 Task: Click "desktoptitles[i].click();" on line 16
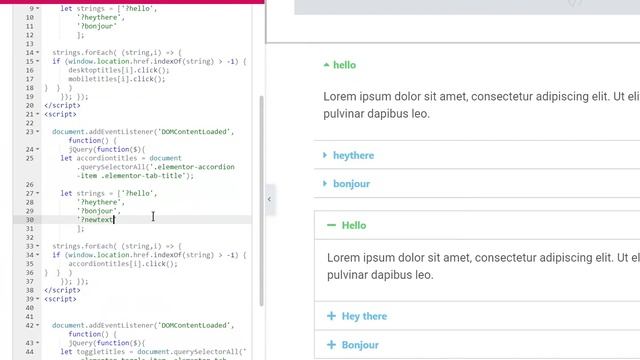[119, 70]
